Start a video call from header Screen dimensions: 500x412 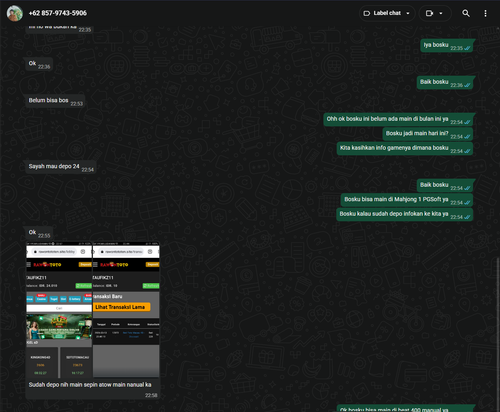(429, 13)
